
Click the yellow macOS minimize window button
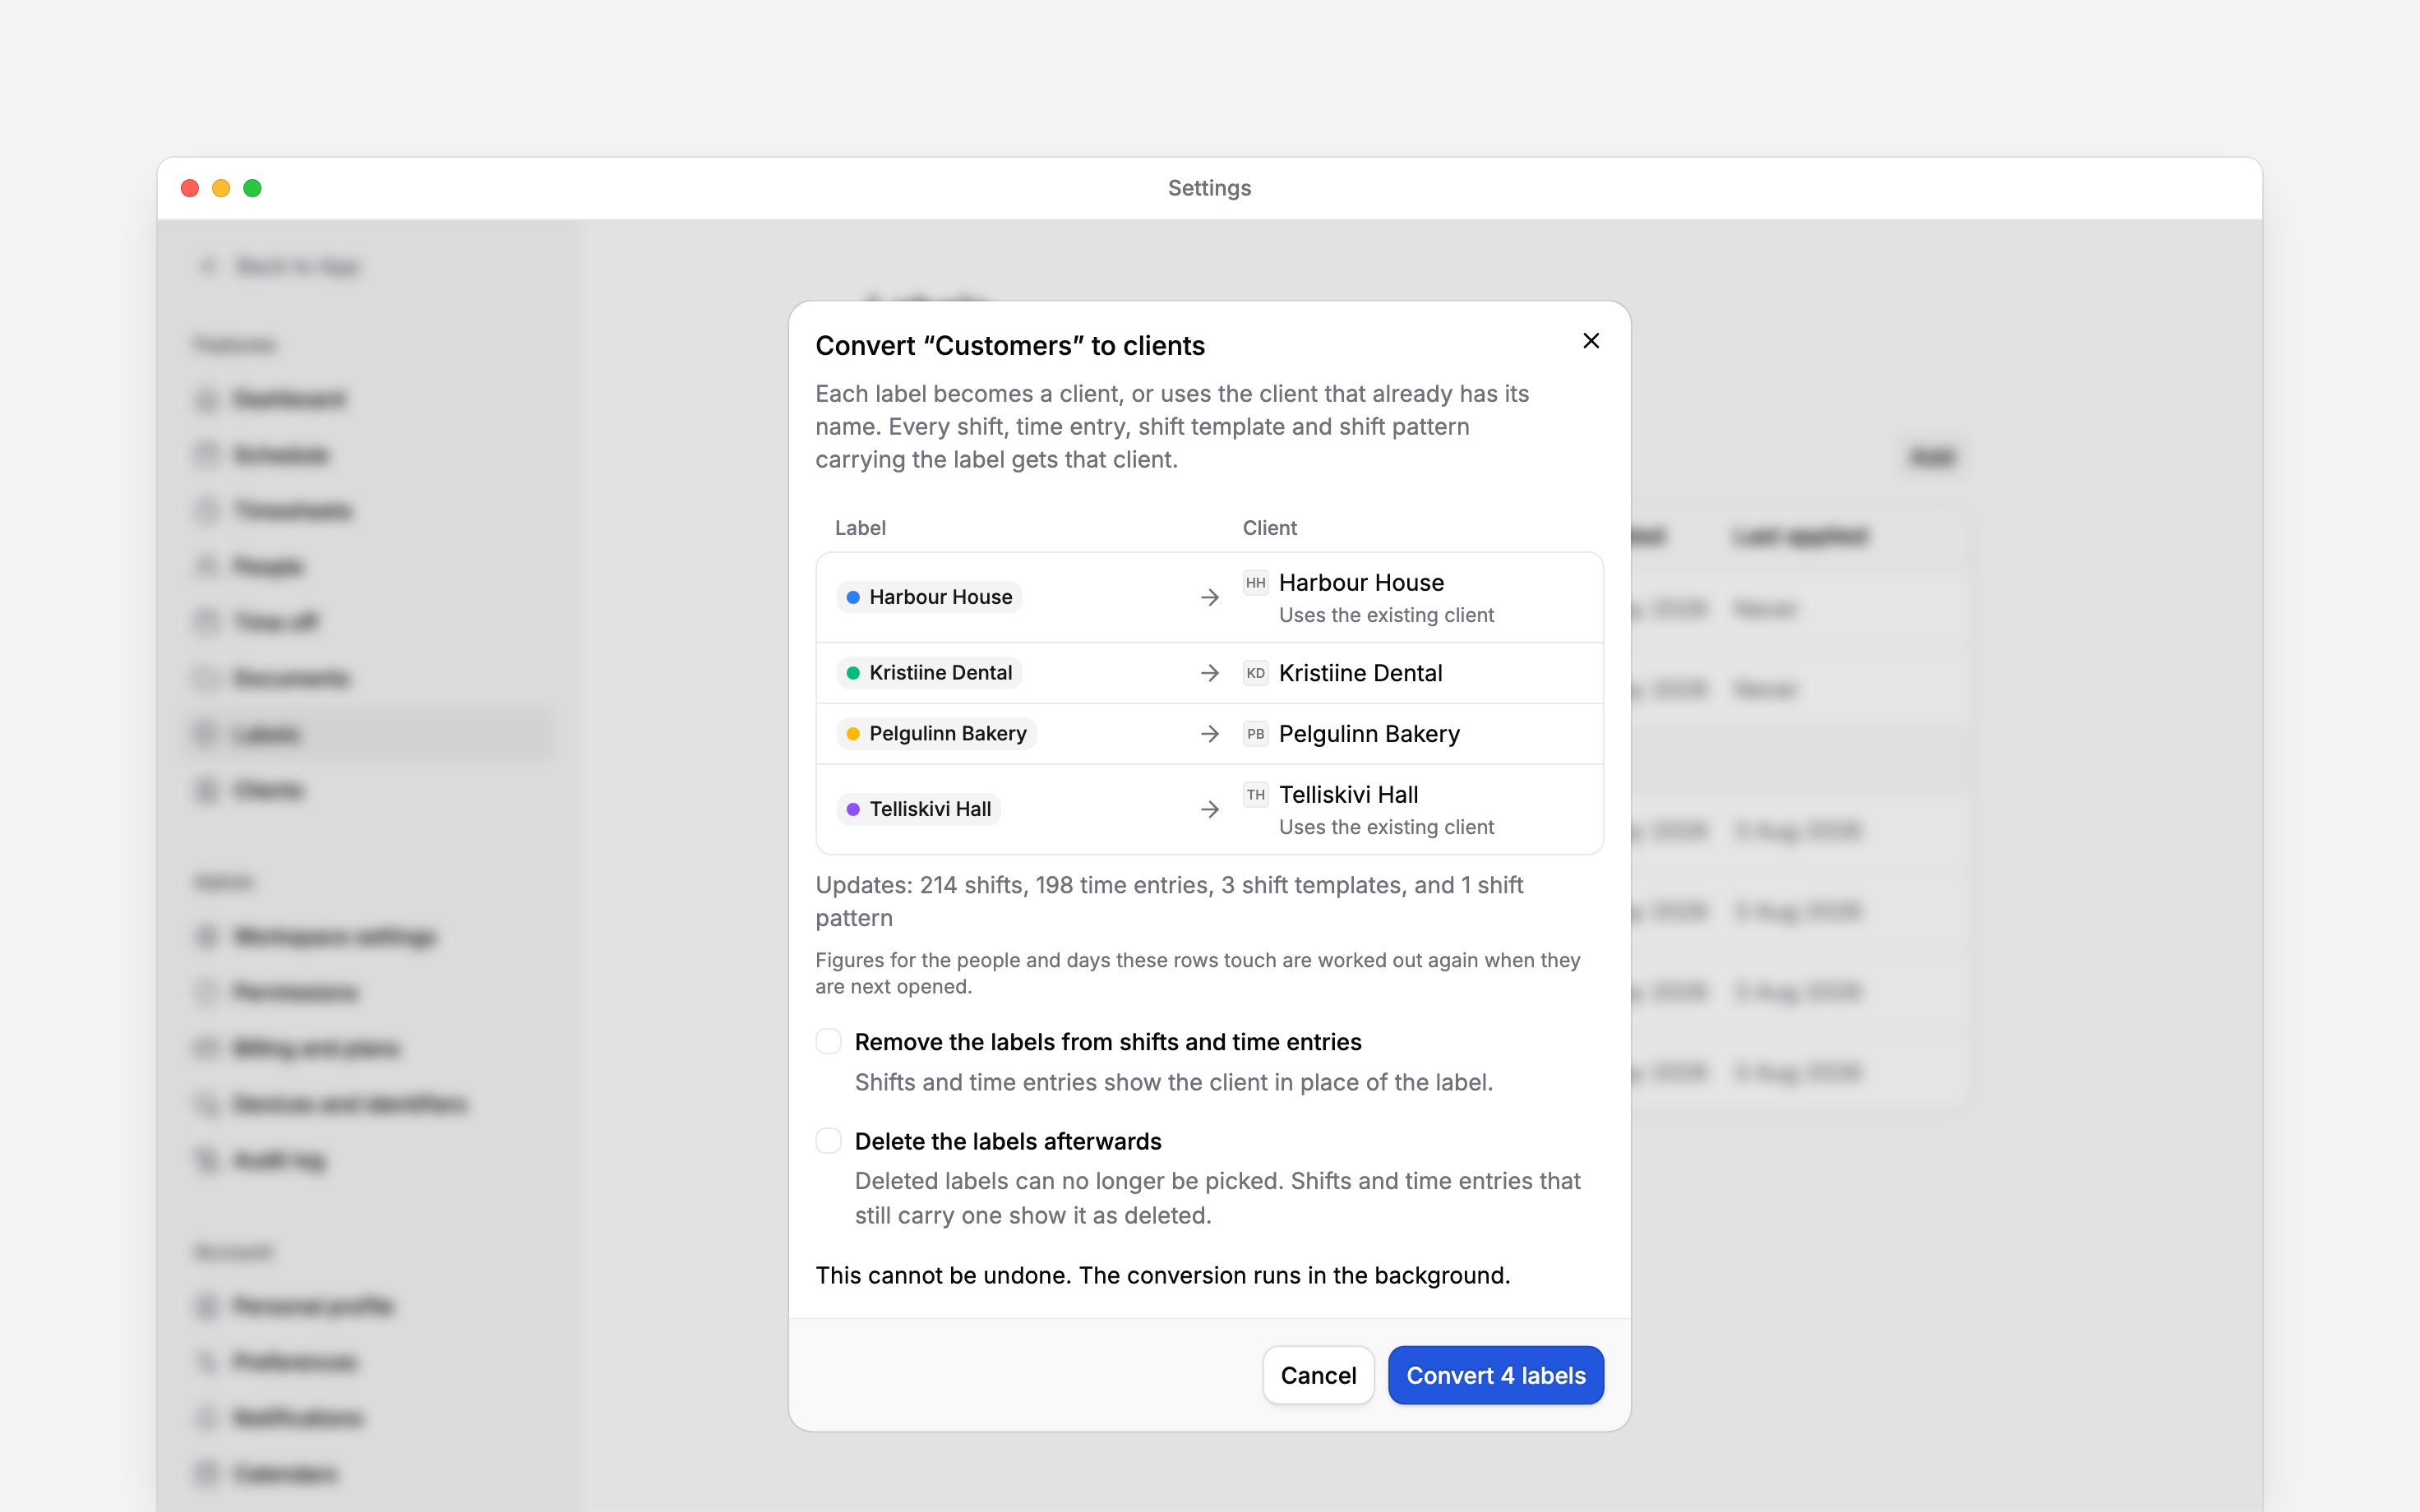[x=221, y=188]
